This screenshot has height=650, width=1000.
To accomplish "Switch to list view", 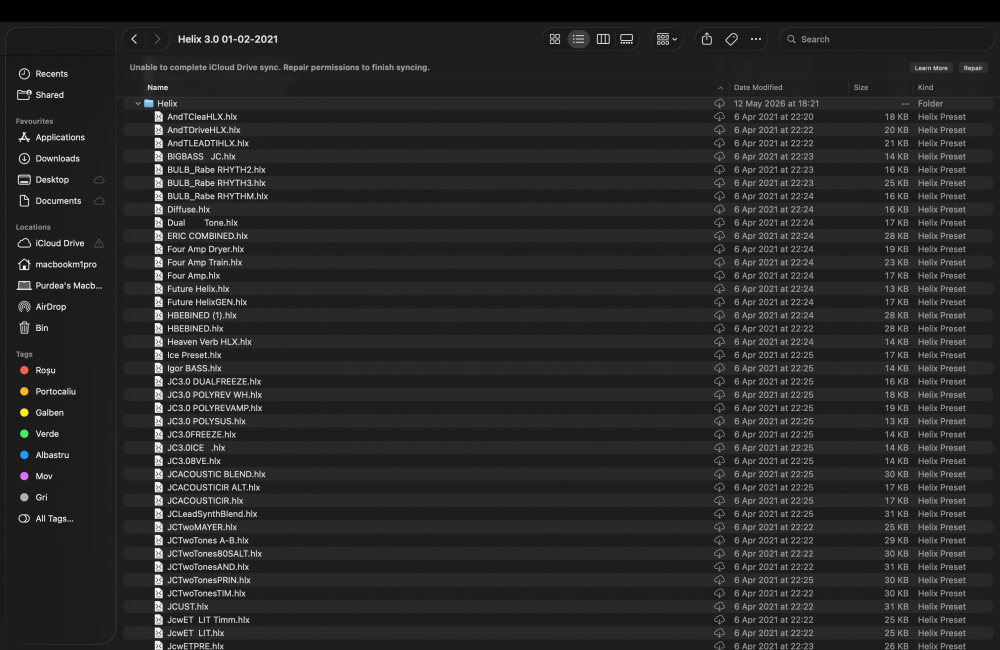I will pos(578,39).
